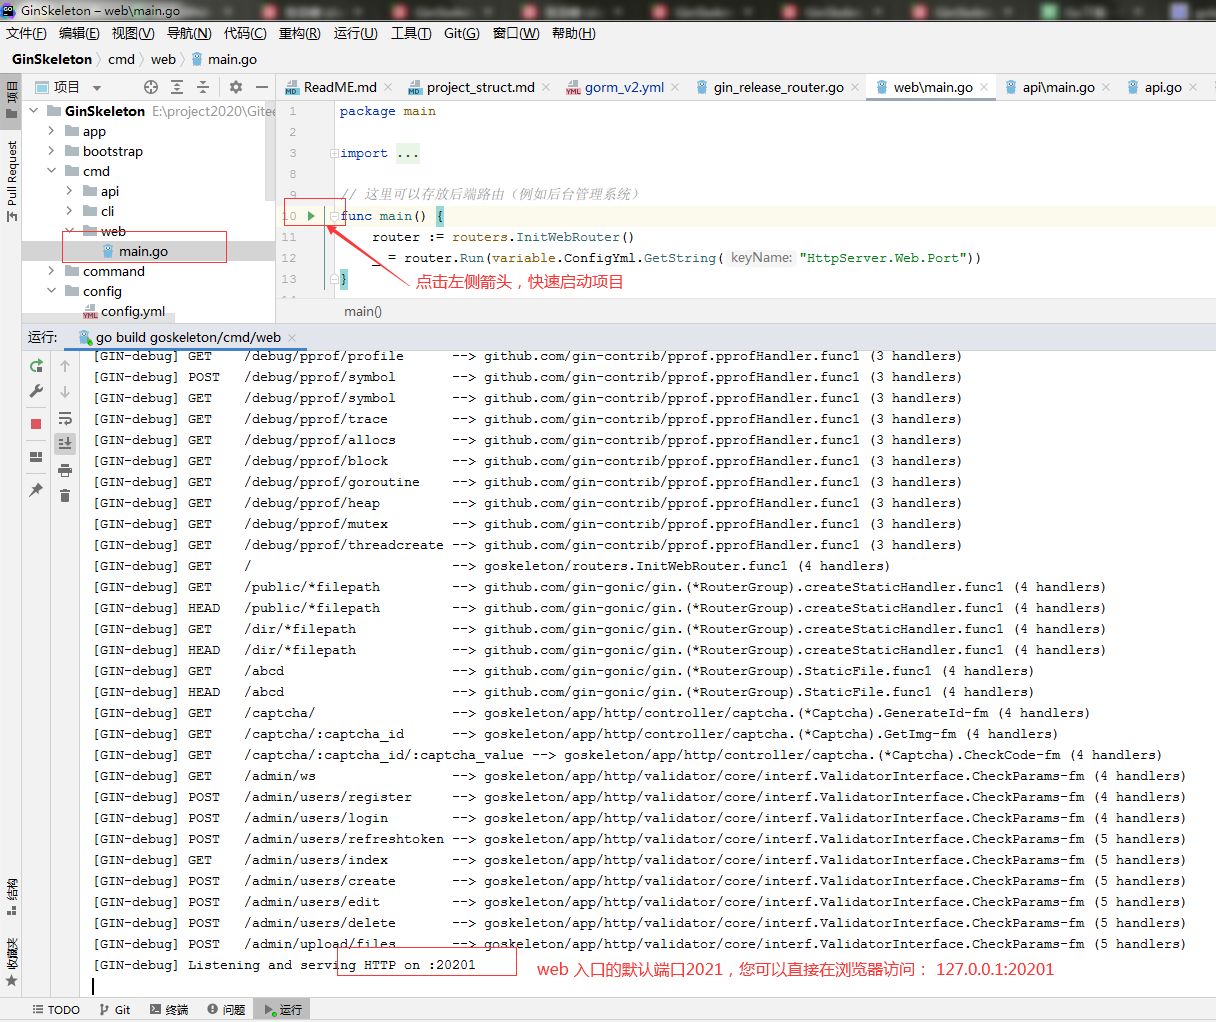Viewport: 1216px width, 1022px height.
Task: Click project tree vertical scrollbar
Action: (x=270, y=150)
